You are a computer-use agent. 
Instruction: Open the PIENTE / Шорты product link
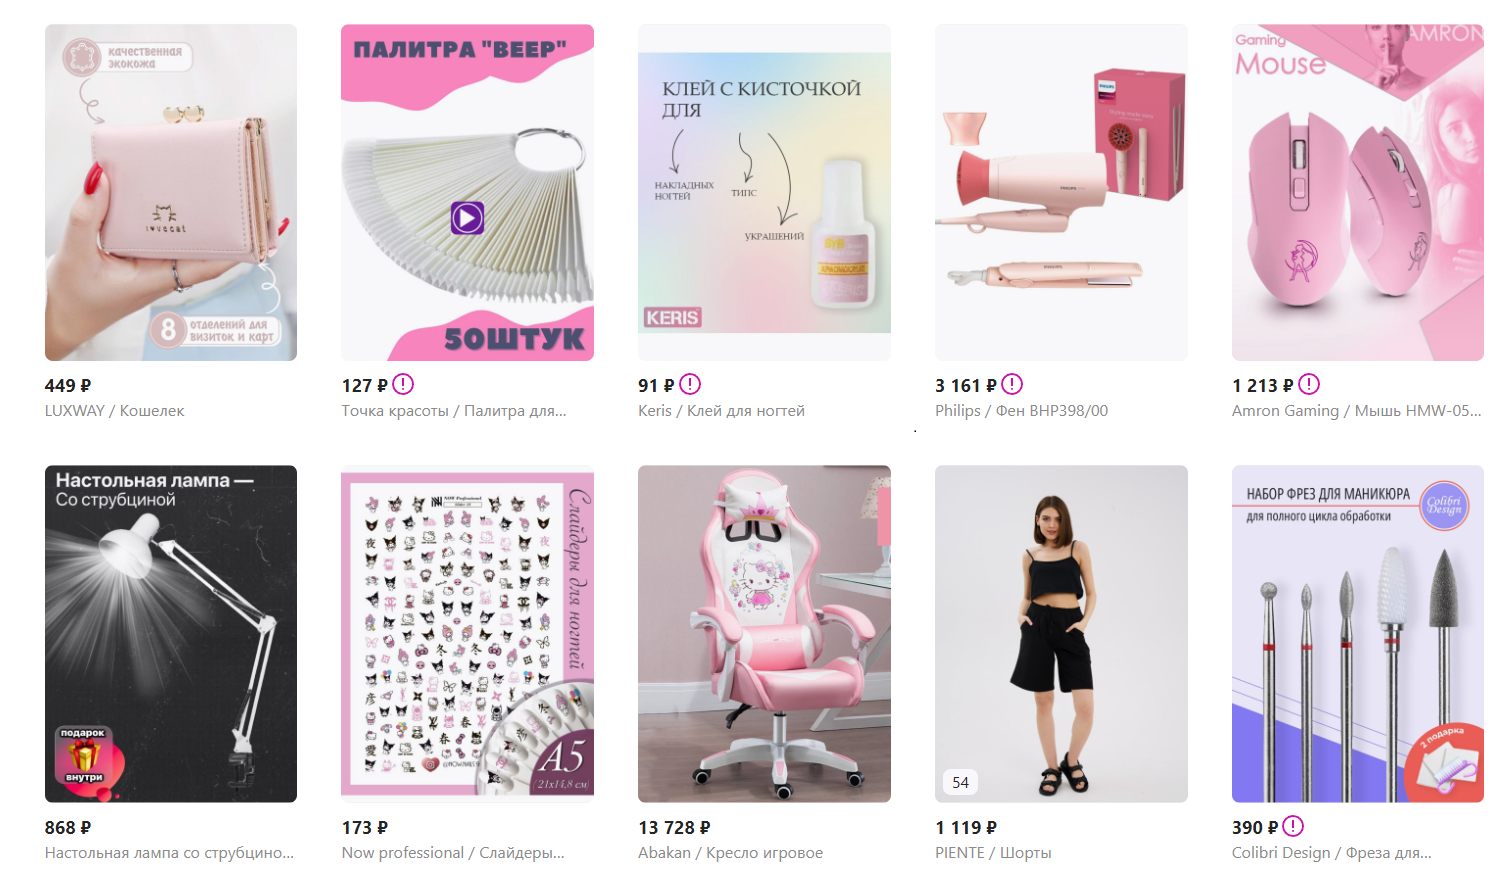click(x=993, y=853)
